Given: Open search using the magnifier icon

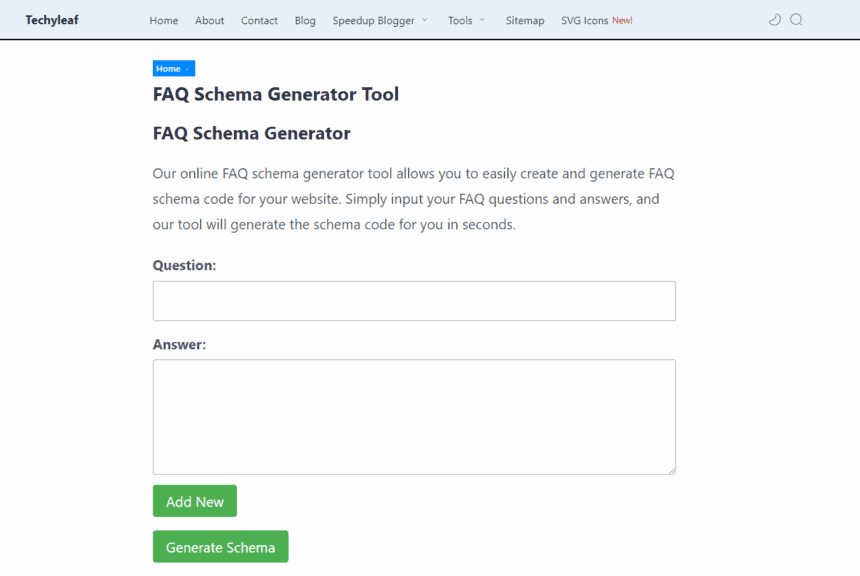Looking at the screenshot, I should 795,19.
